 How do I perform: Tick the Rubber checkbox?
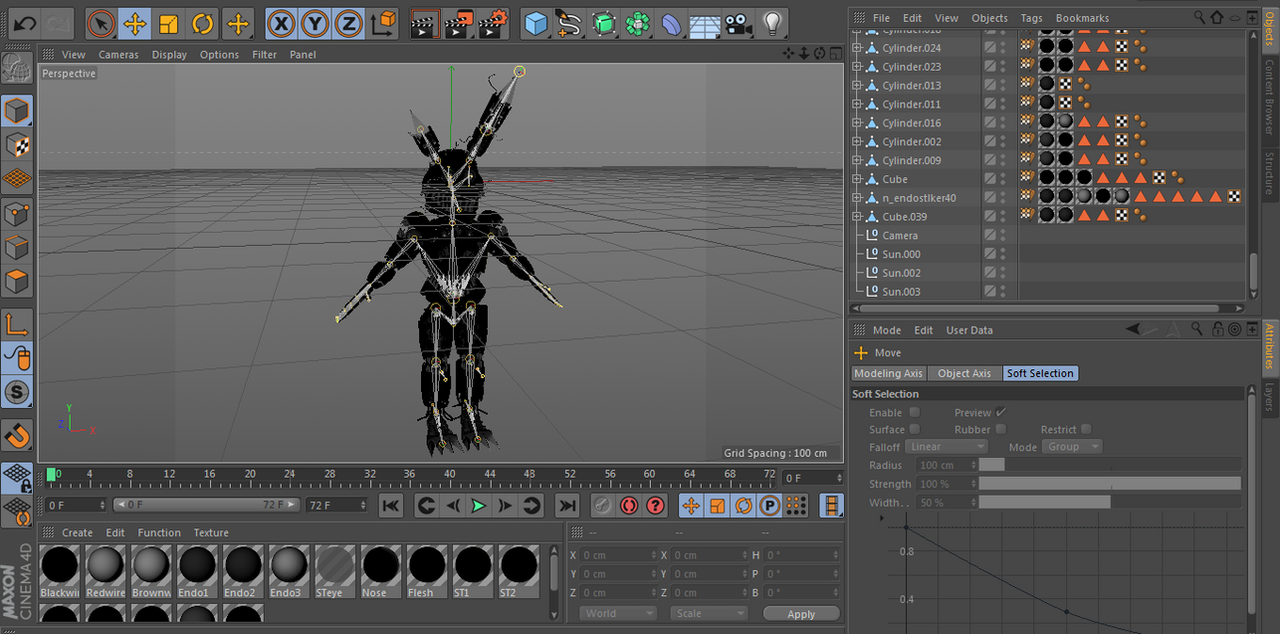coord(1001,429)
